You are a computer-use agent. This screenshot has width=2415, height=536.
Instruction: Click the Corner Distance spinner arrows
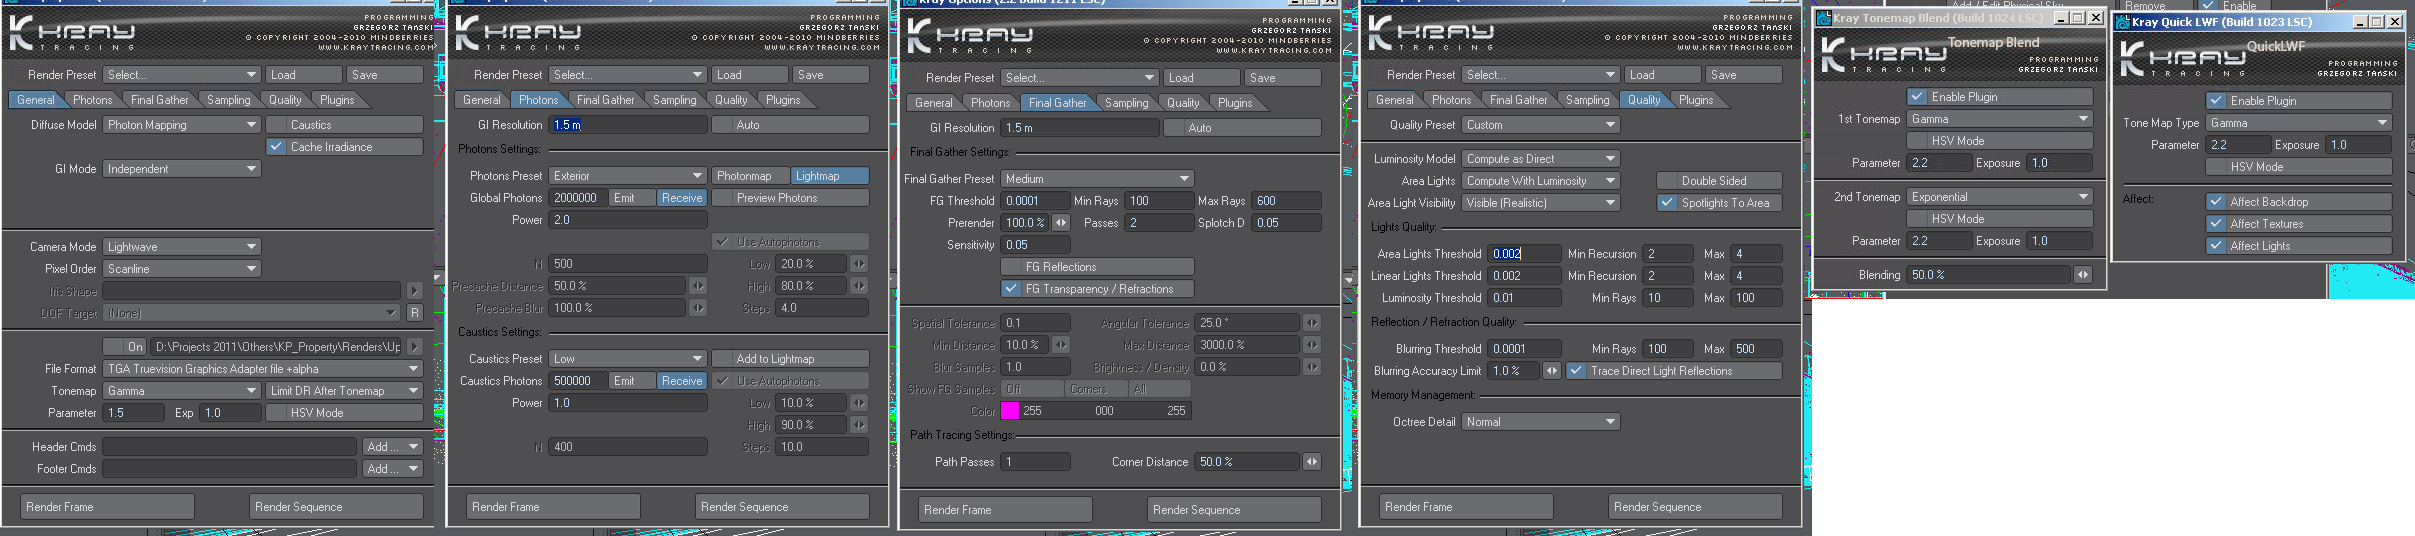(1311, 462)
